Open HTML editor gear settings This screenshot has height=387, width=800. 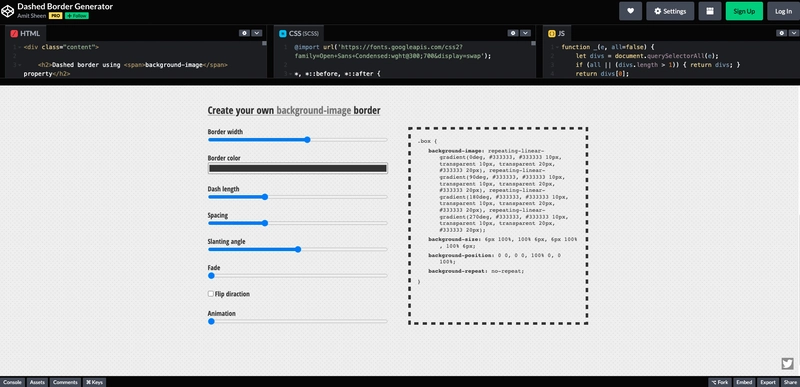click(x=244, y=33)
